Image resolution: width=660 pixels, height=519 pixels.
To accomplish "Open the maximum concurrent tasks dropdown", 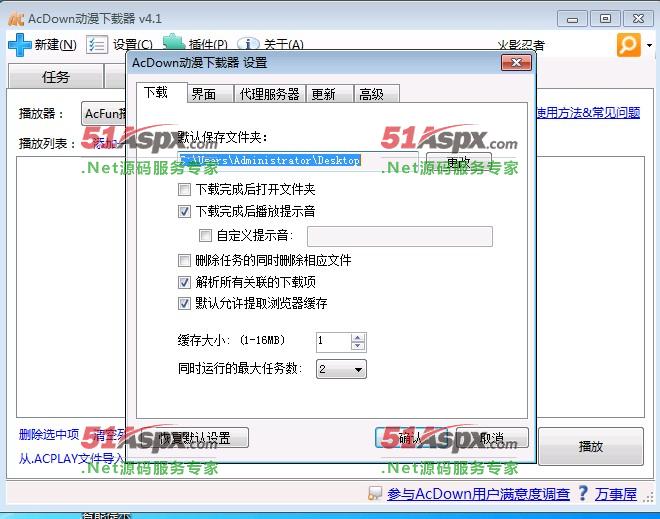I will pyautogui.click(x=341, y=369).
